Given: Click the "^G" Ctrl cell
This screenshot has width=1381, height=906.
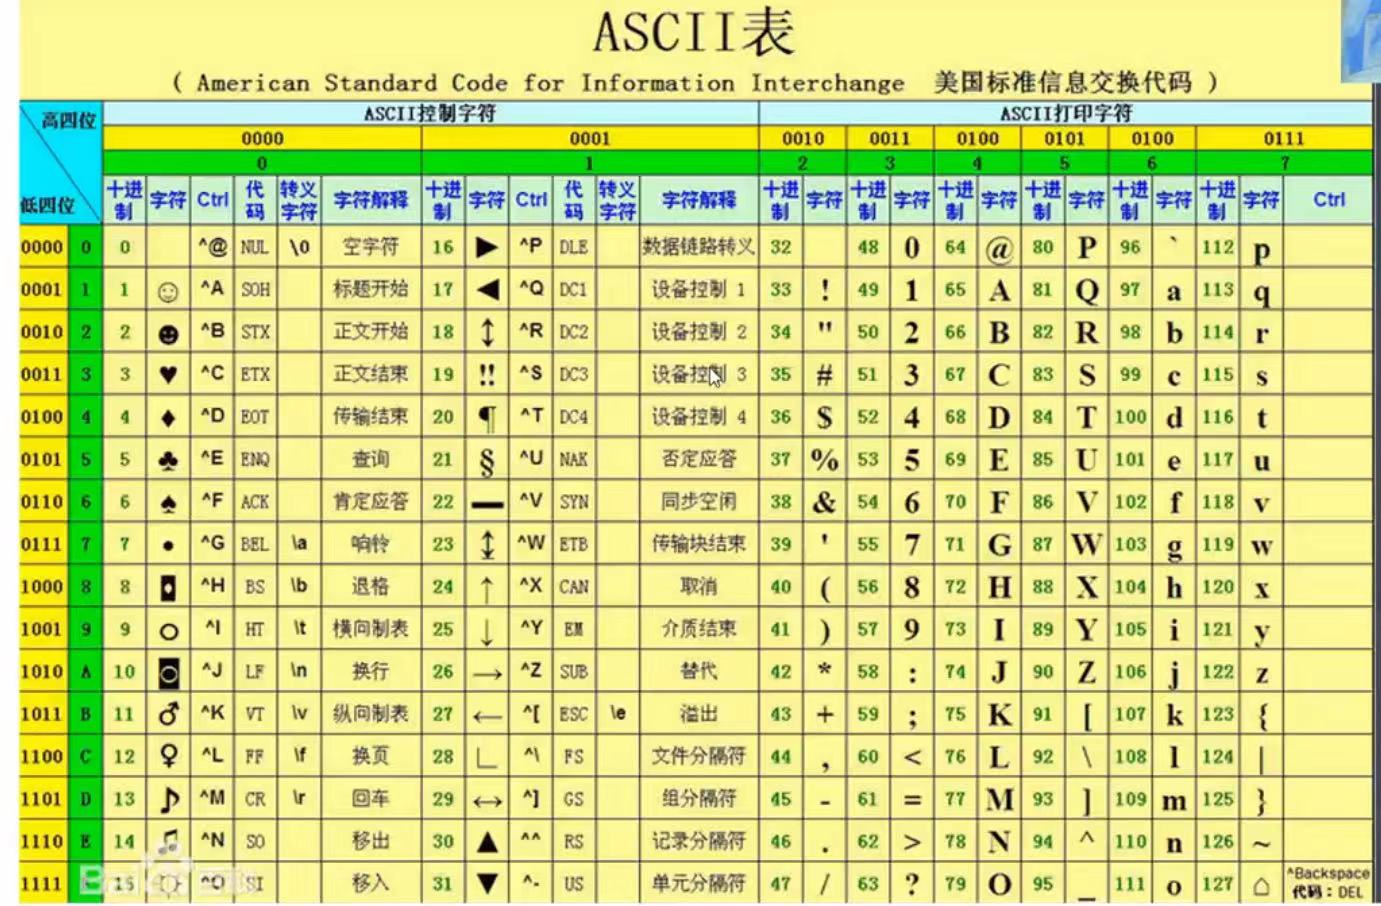Looking at the screenshot, I should [x=212, y=543].
